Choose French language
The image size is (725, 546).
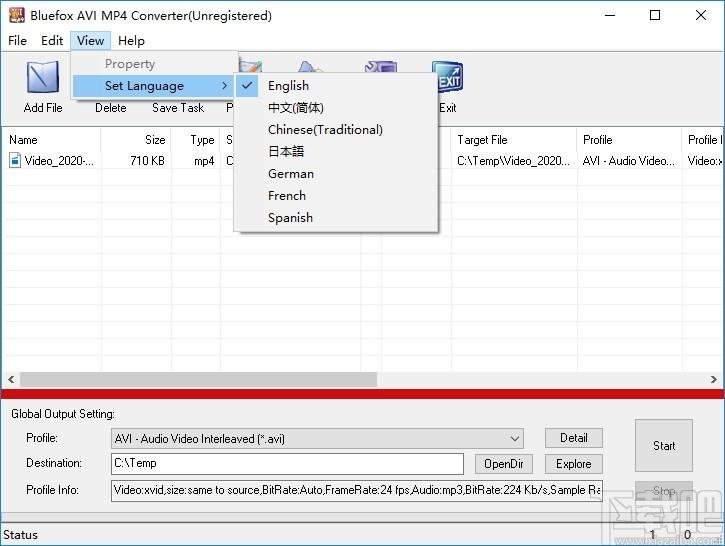(336, 196)
